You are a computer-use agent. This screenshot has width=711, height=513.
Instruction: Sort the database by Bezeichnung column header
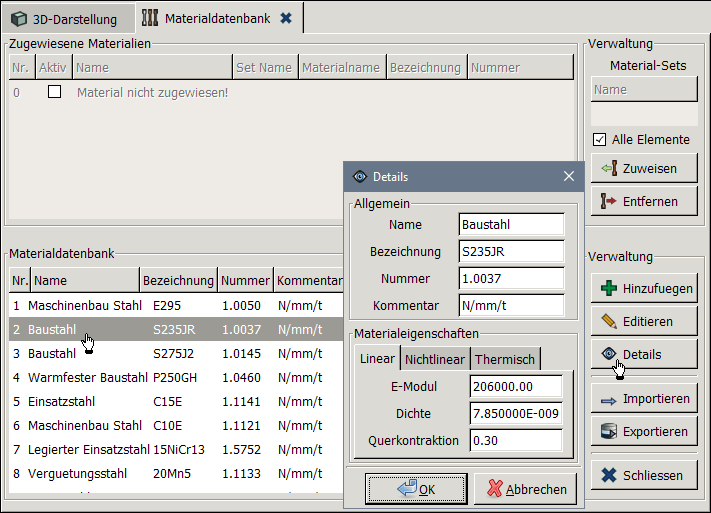click(177, 281)
